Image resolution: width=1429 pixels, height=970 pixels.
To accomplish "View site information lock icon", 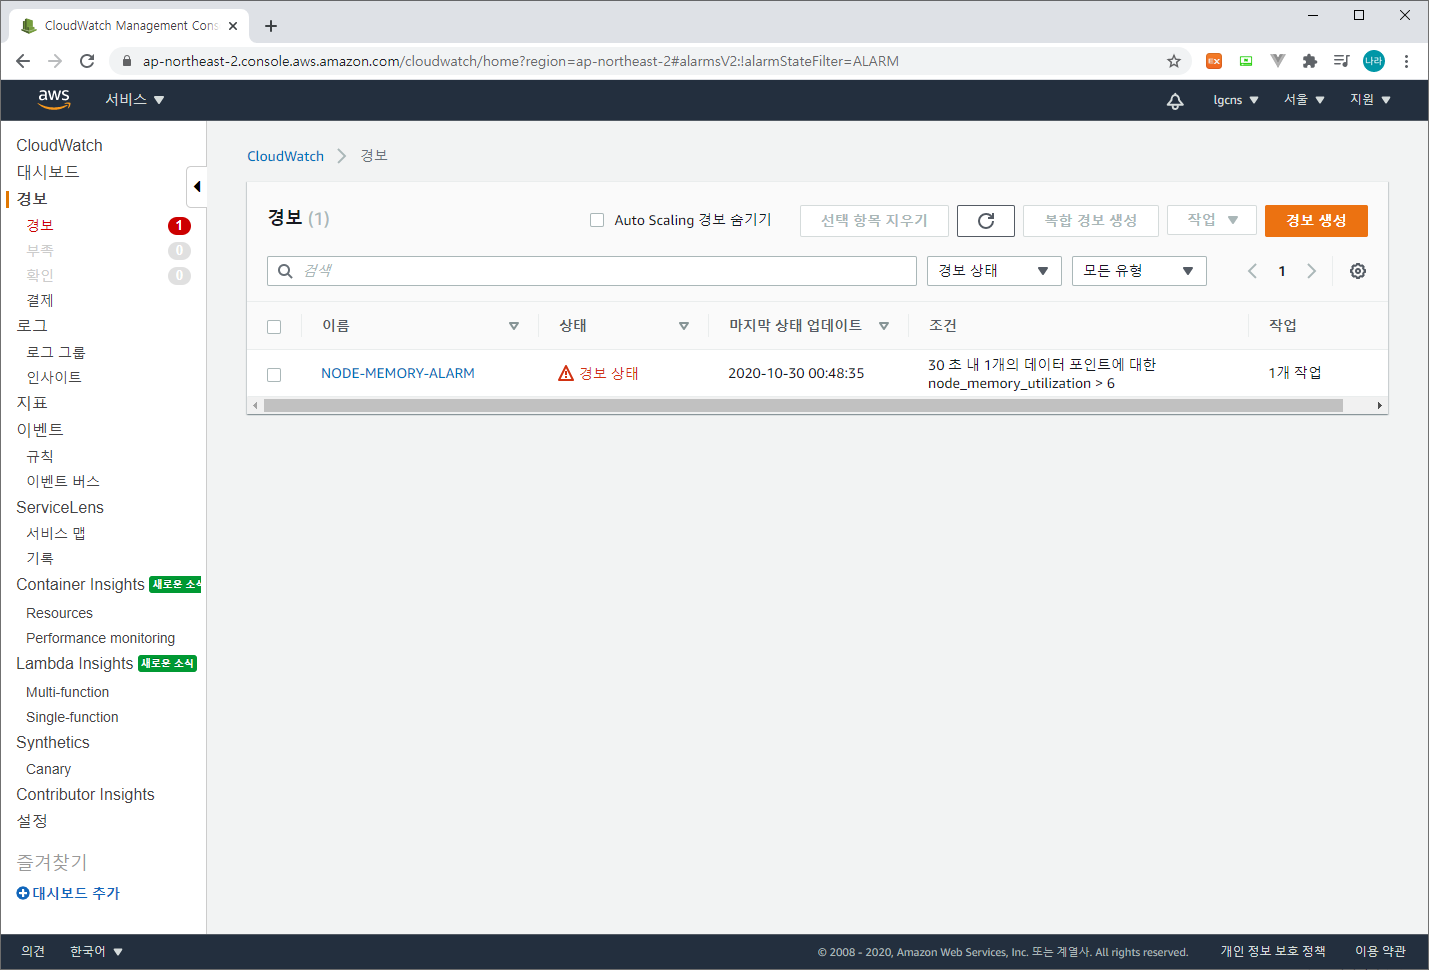I will (x=126, y=61).
